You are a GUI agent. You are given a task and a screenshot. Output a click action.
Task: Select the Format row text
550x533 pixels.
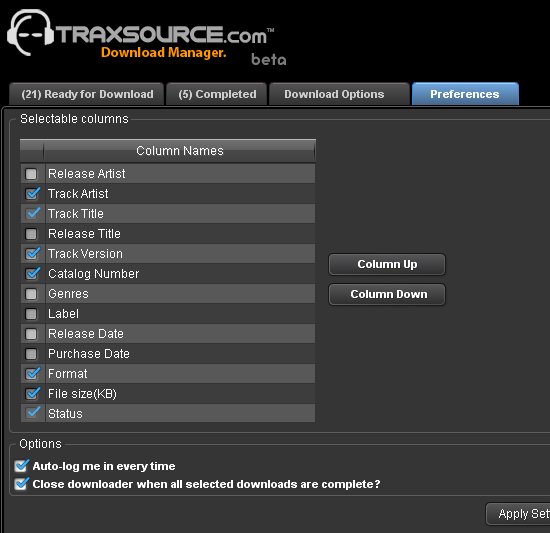[68, 374]
